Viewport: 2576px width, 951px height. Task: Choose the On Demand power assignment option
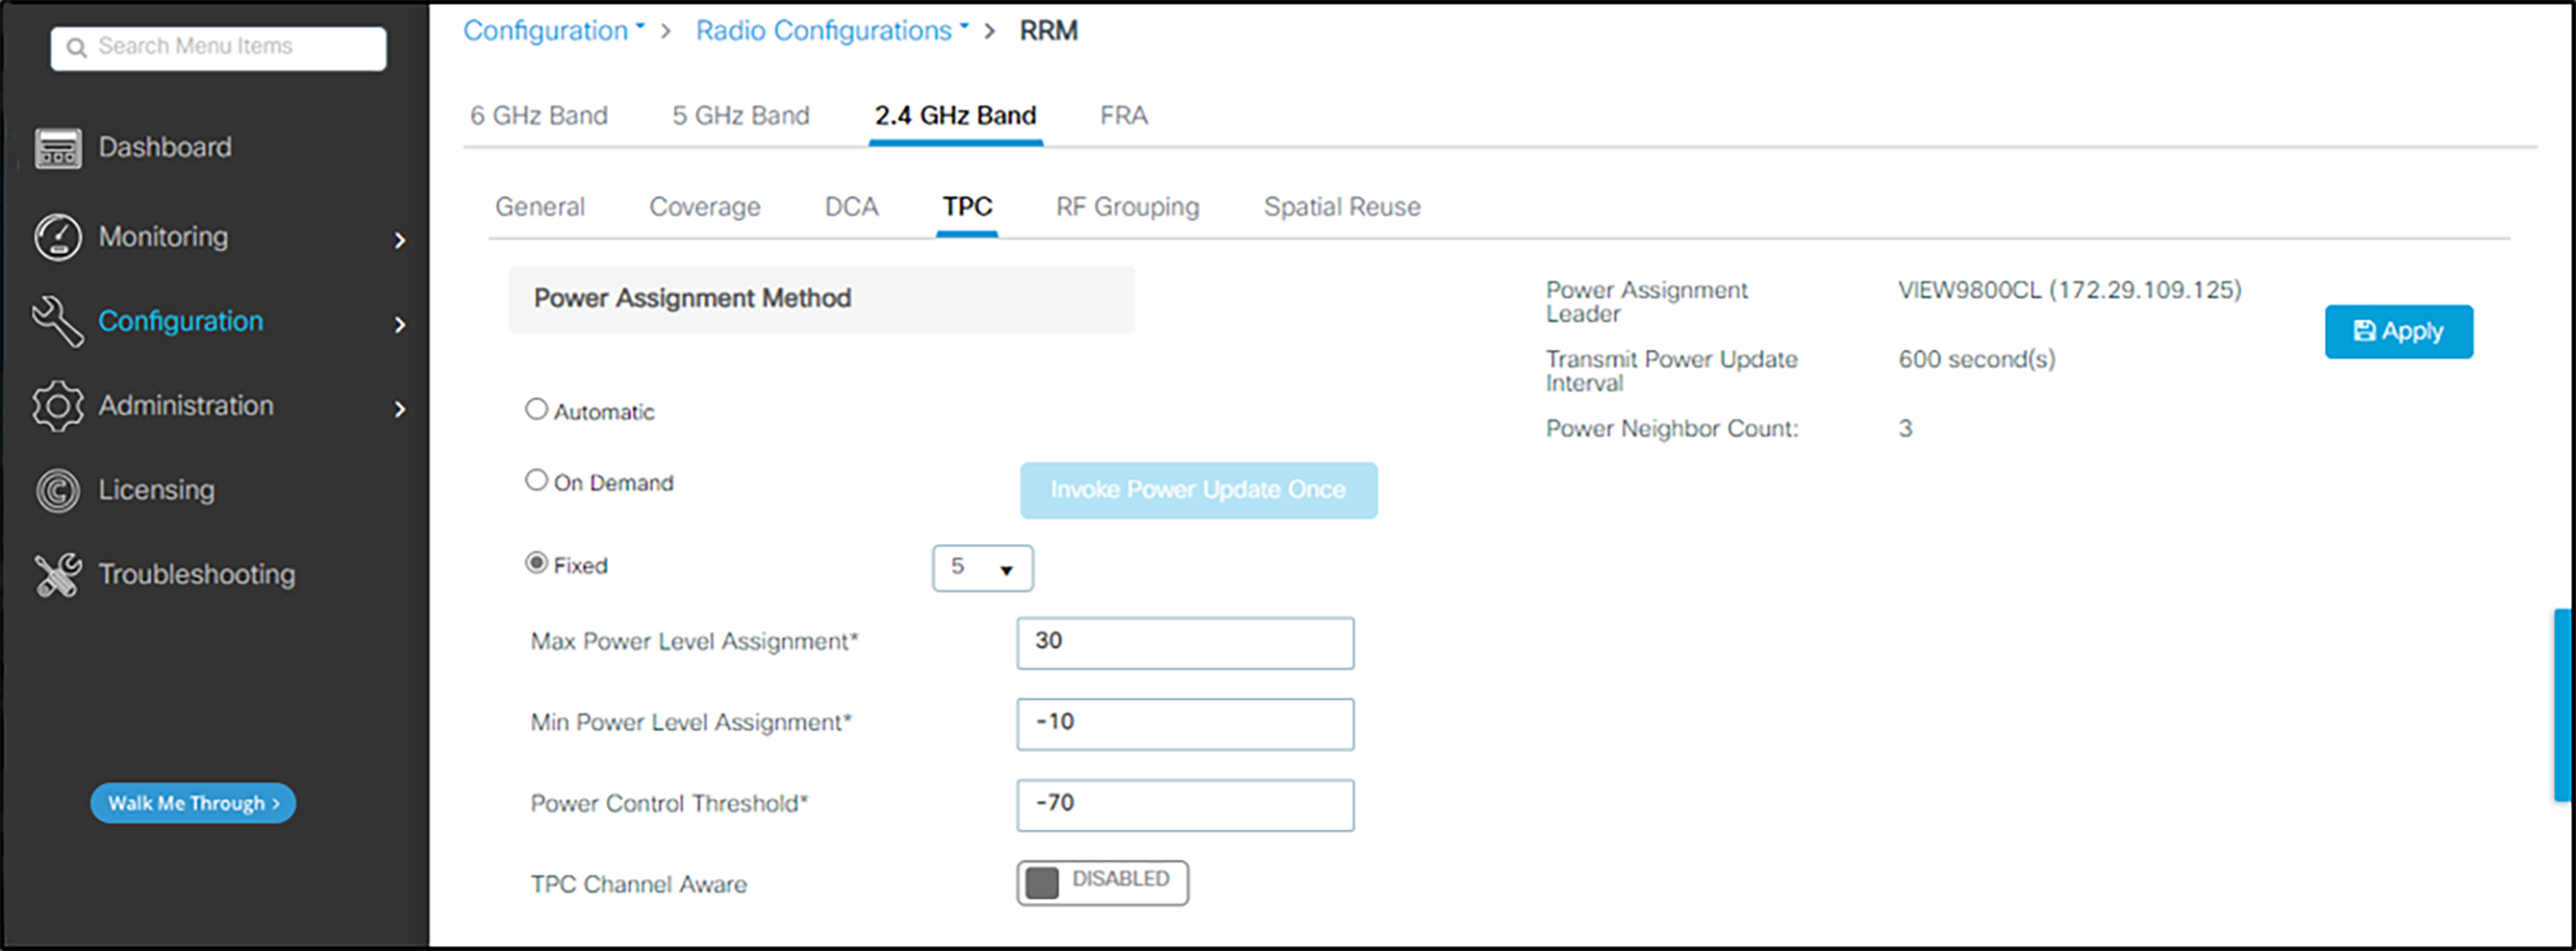tap(536, 480)
